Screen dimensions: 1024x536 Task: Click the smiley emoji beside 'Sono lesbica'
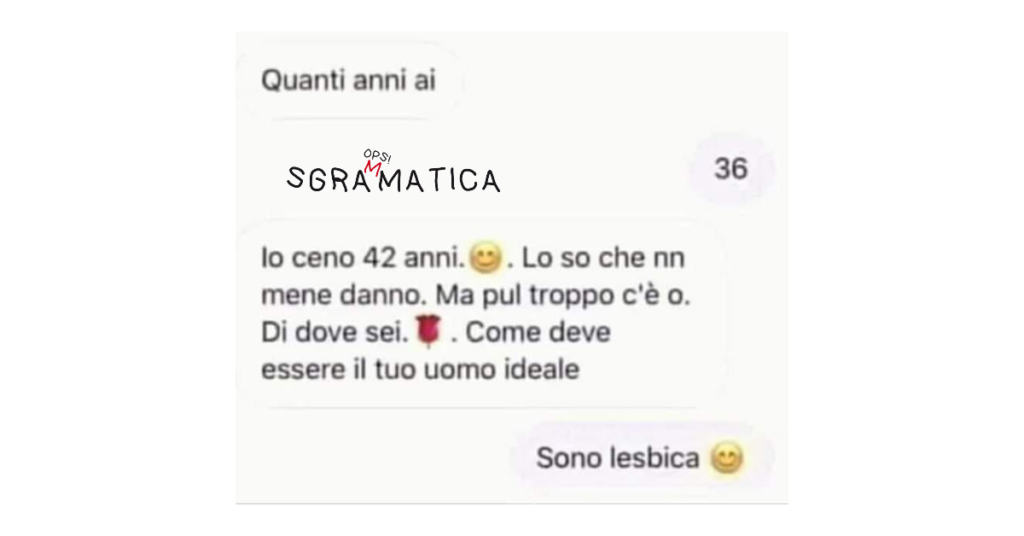click(727, 458)
